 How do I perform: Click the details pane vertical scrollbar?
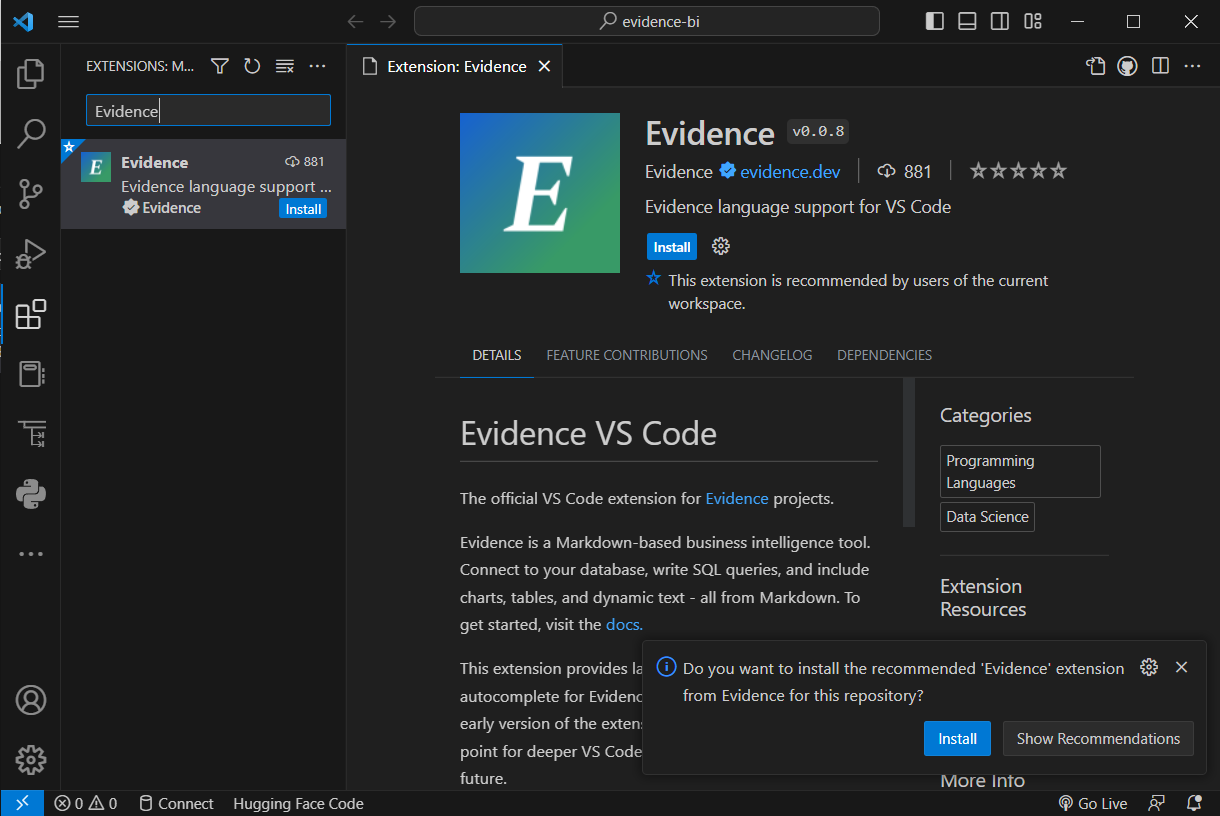[x=909, y=452]
